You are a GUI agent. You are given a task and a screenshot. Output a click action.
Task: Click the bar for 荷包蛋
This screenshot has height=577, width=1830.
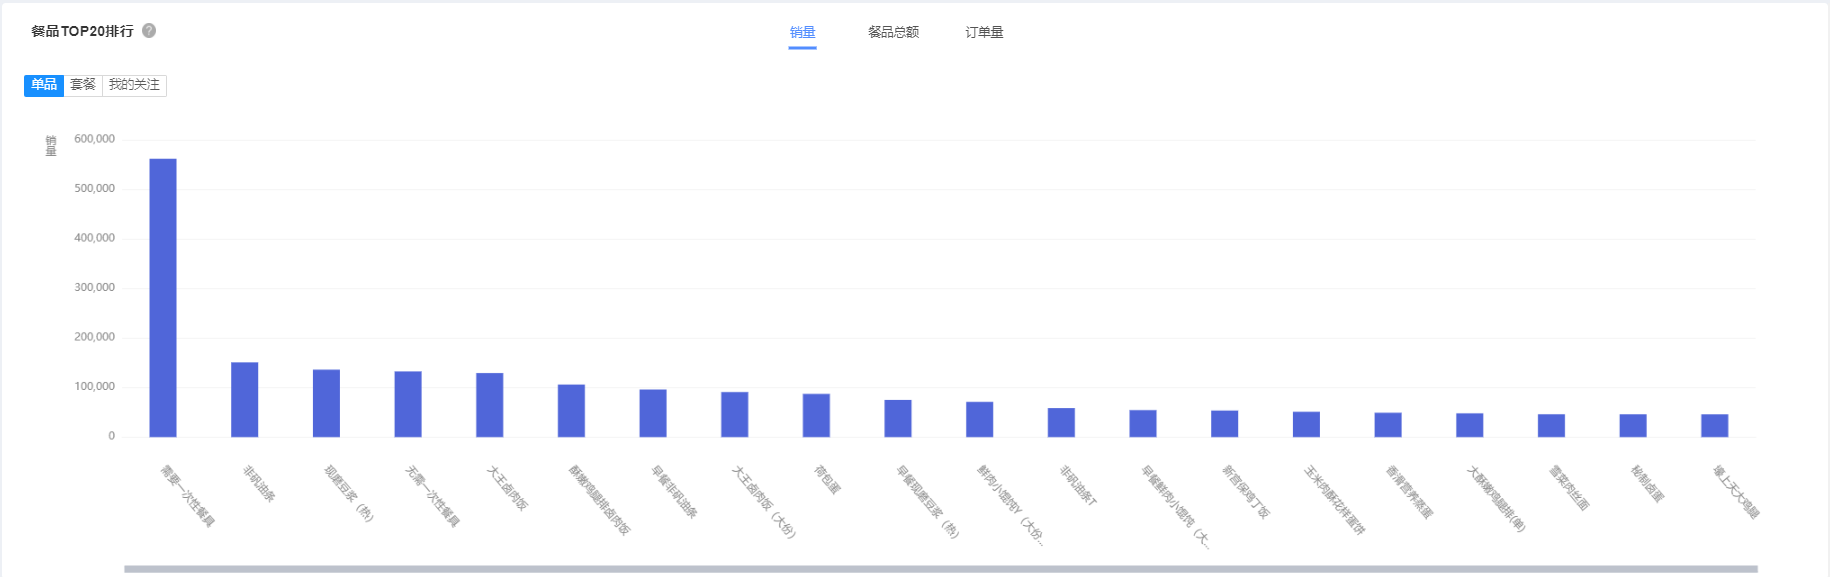point(816,415)
